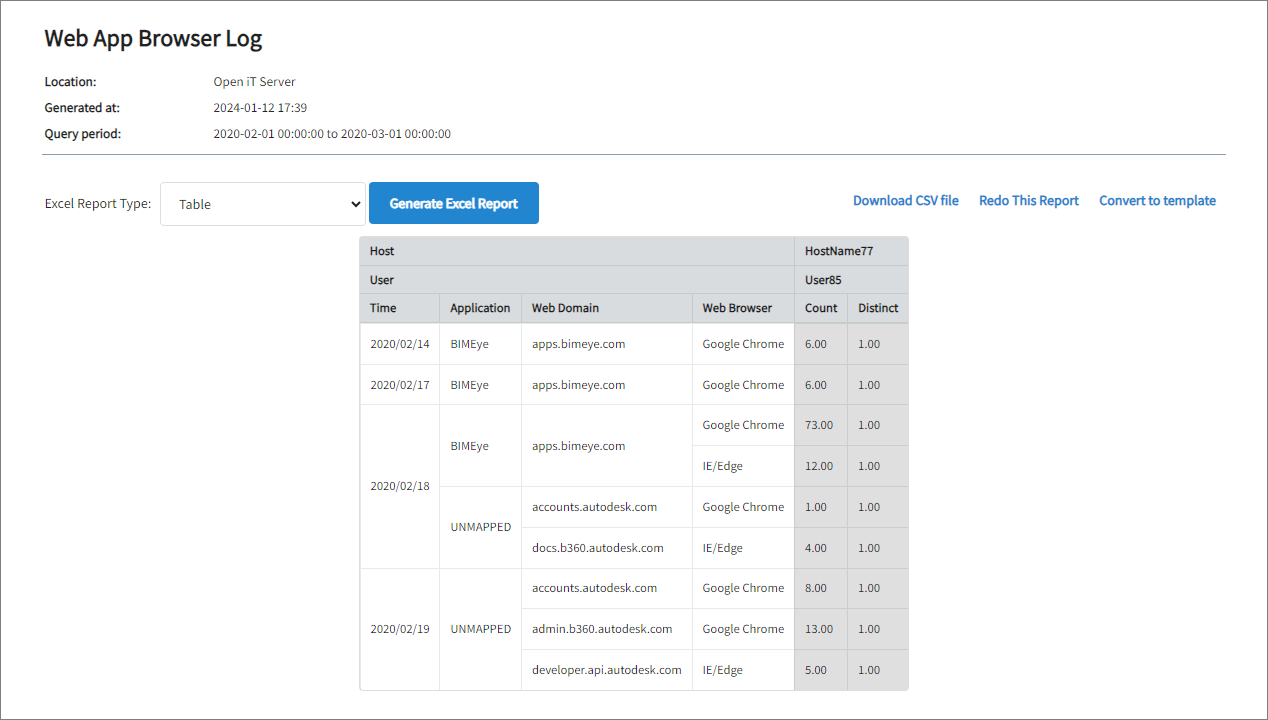Click the Web App Browser Log title
This screenshot has width=1268, height=720.
tap(152, 38)
